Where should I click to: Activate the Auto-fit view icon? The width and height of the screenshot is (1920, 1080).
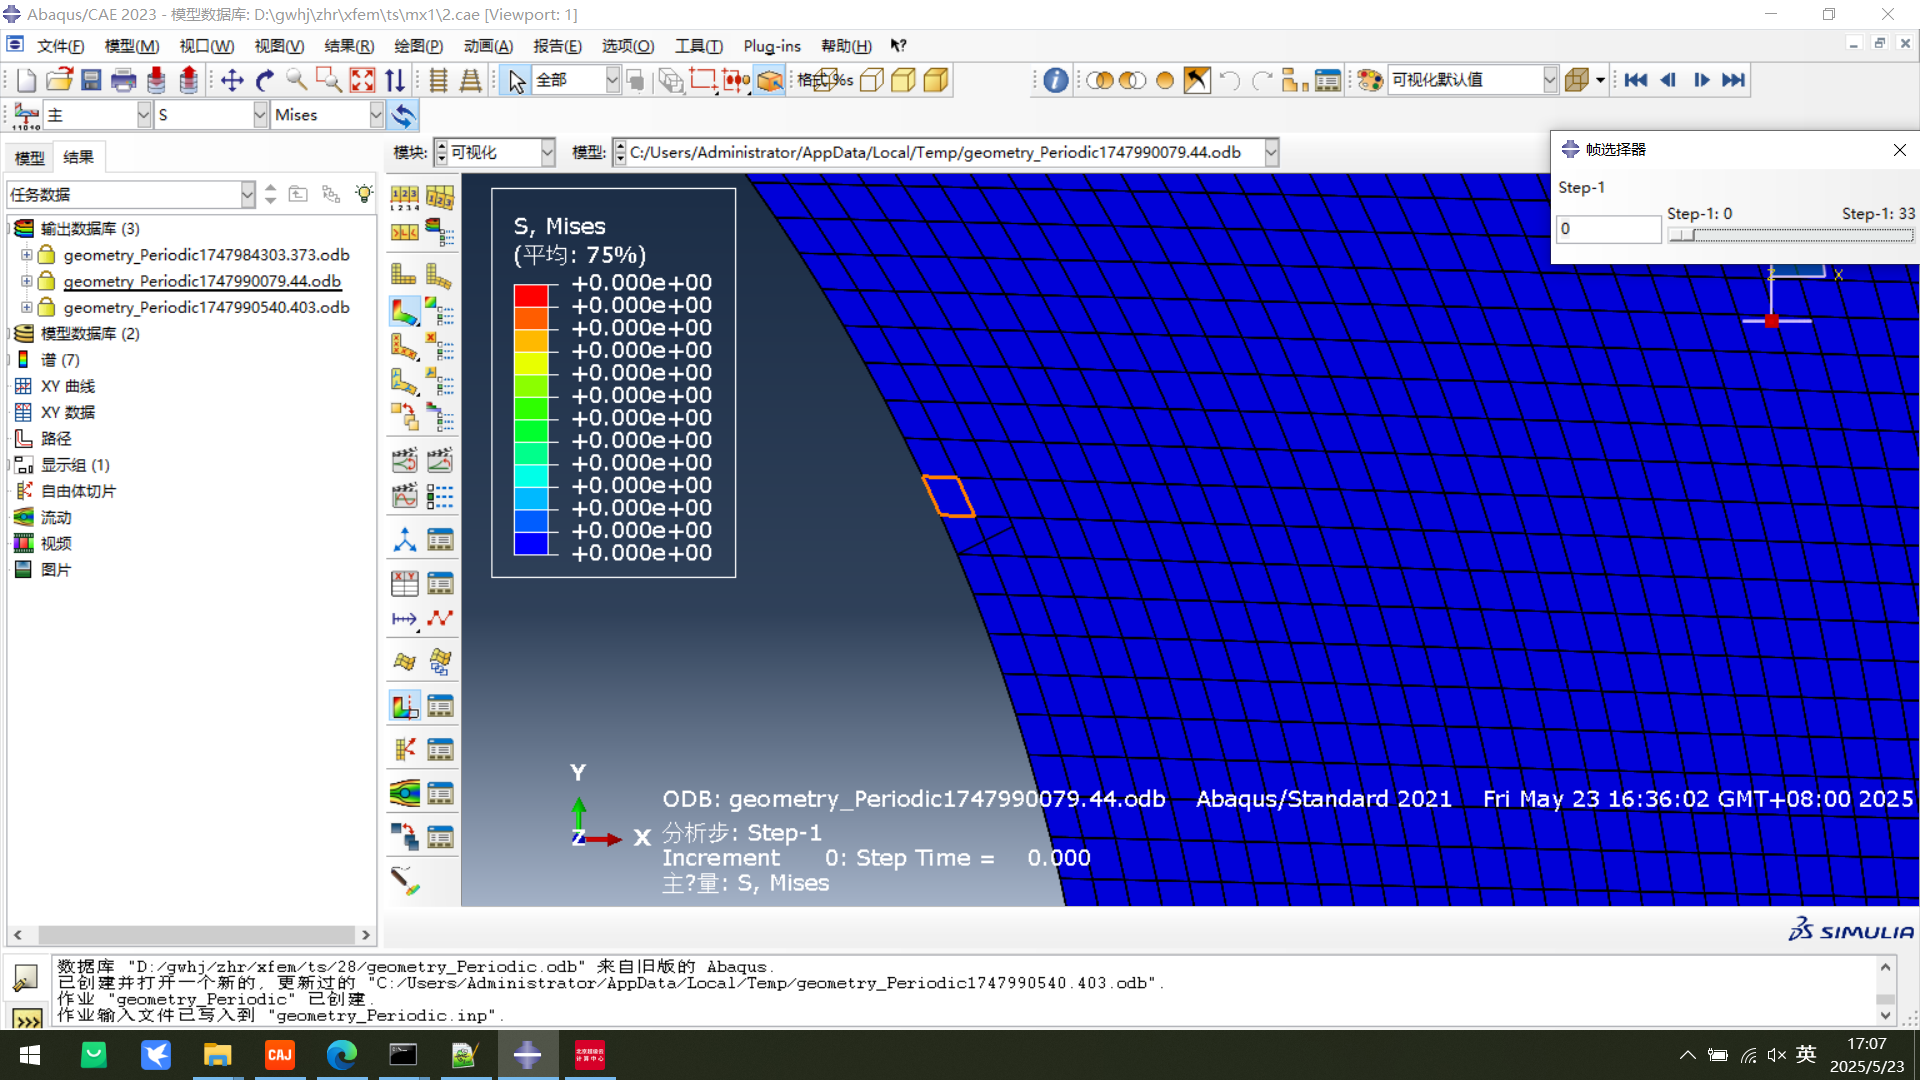coord(362,80)
